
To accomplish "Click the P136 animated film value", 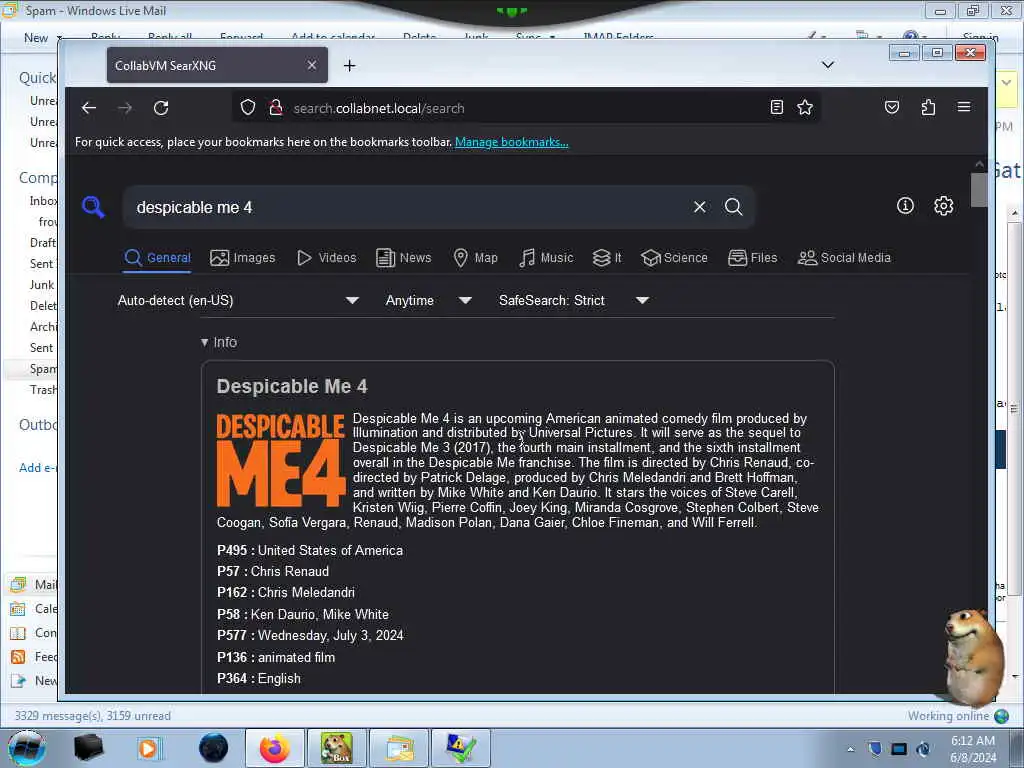I will coord(296,658).
